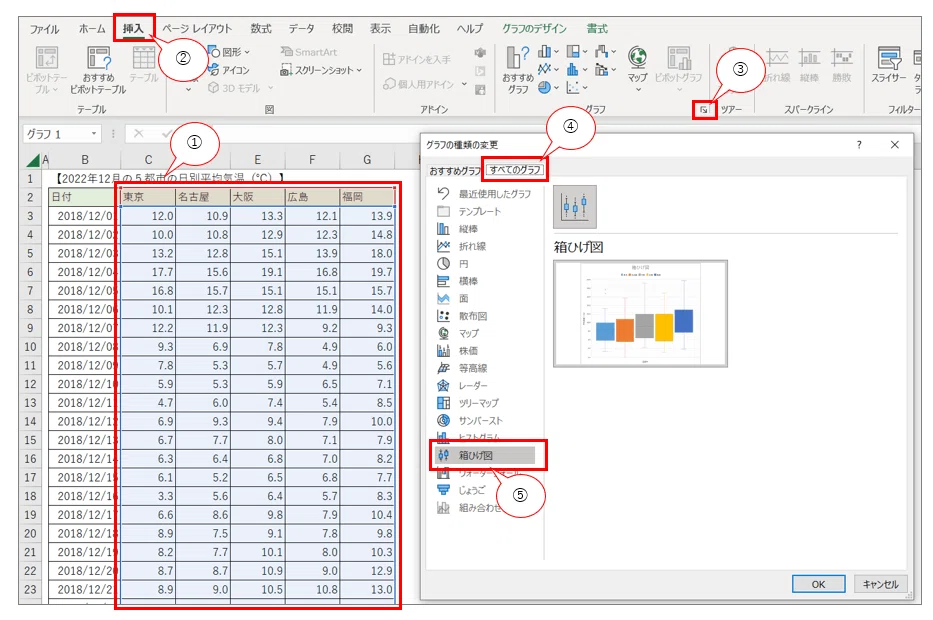Click OK in chart type dialog

click(818, 584)
